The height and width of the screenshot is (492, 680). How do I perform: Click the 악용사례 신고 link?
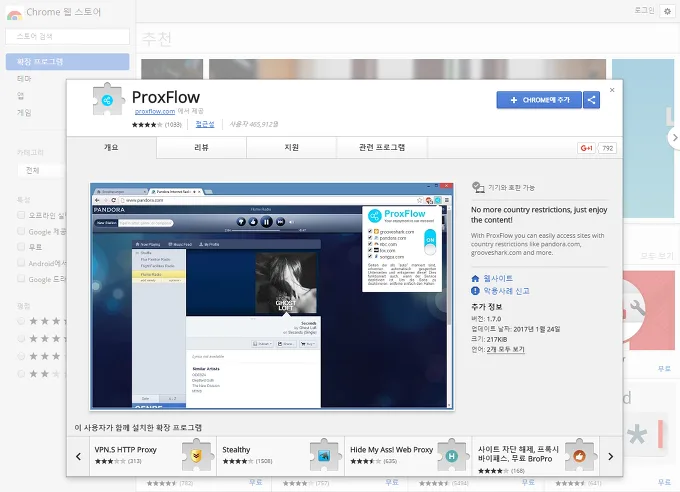click(507, 291)
